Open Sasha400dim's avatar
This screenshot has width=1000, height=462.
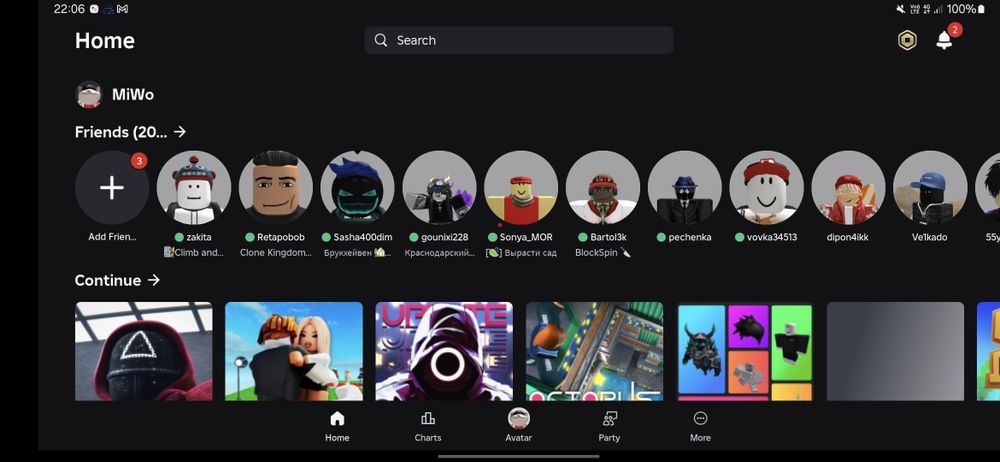coord(357,188)
